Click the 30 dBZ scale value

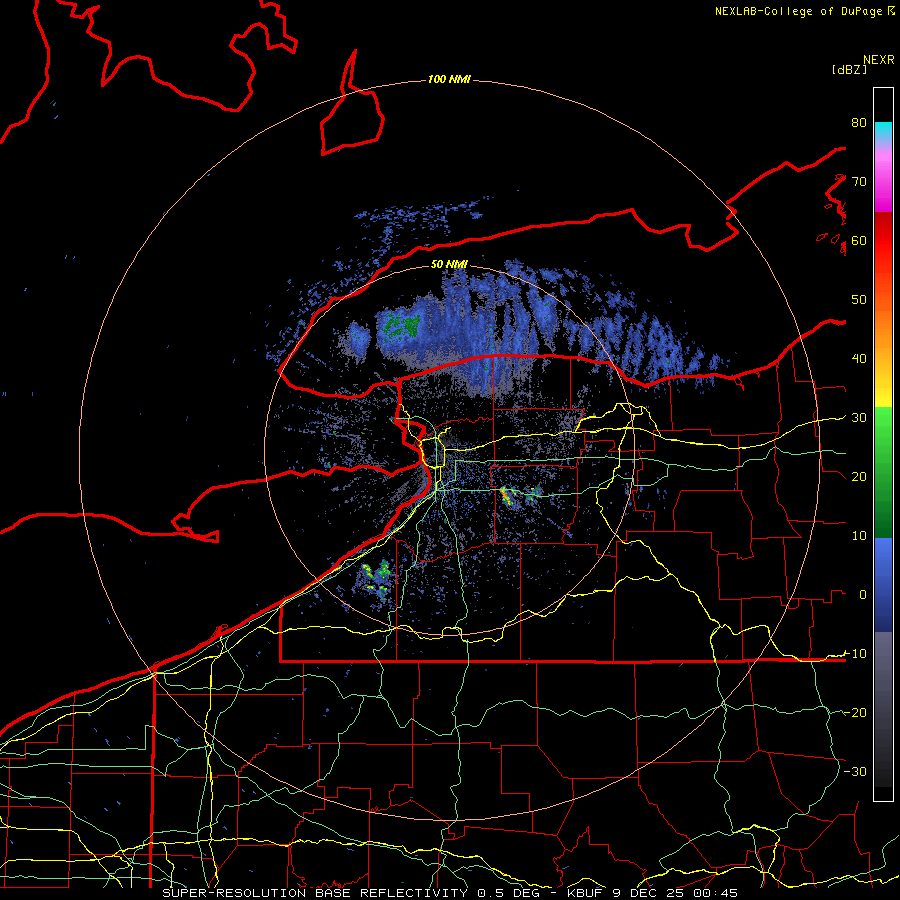(859, 417)
